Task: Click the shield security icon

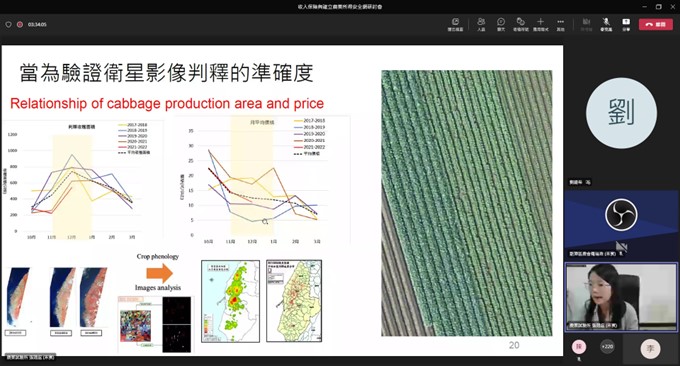Action: pyautogui.click(x=8, y=25)
